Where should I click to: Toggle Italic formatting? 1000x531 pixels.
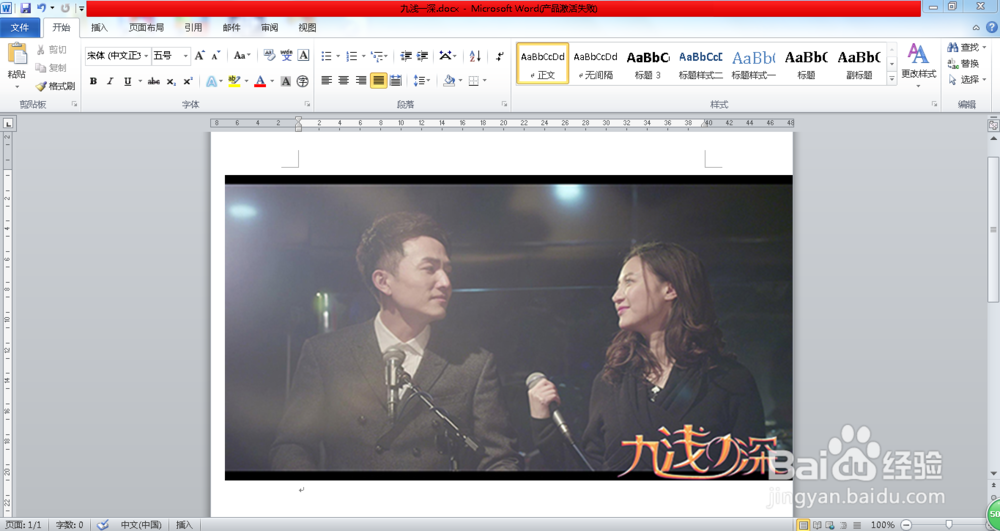(x=110, y=81)
